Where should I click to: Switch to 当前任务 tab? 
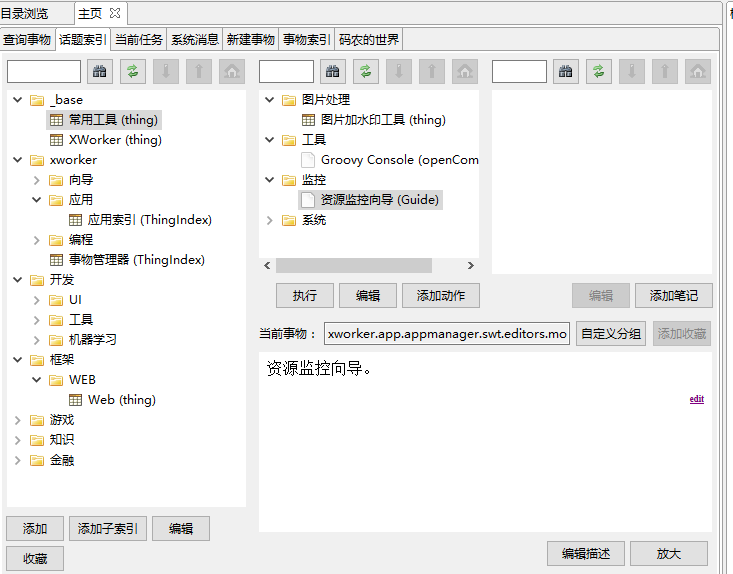pos(139,39)
